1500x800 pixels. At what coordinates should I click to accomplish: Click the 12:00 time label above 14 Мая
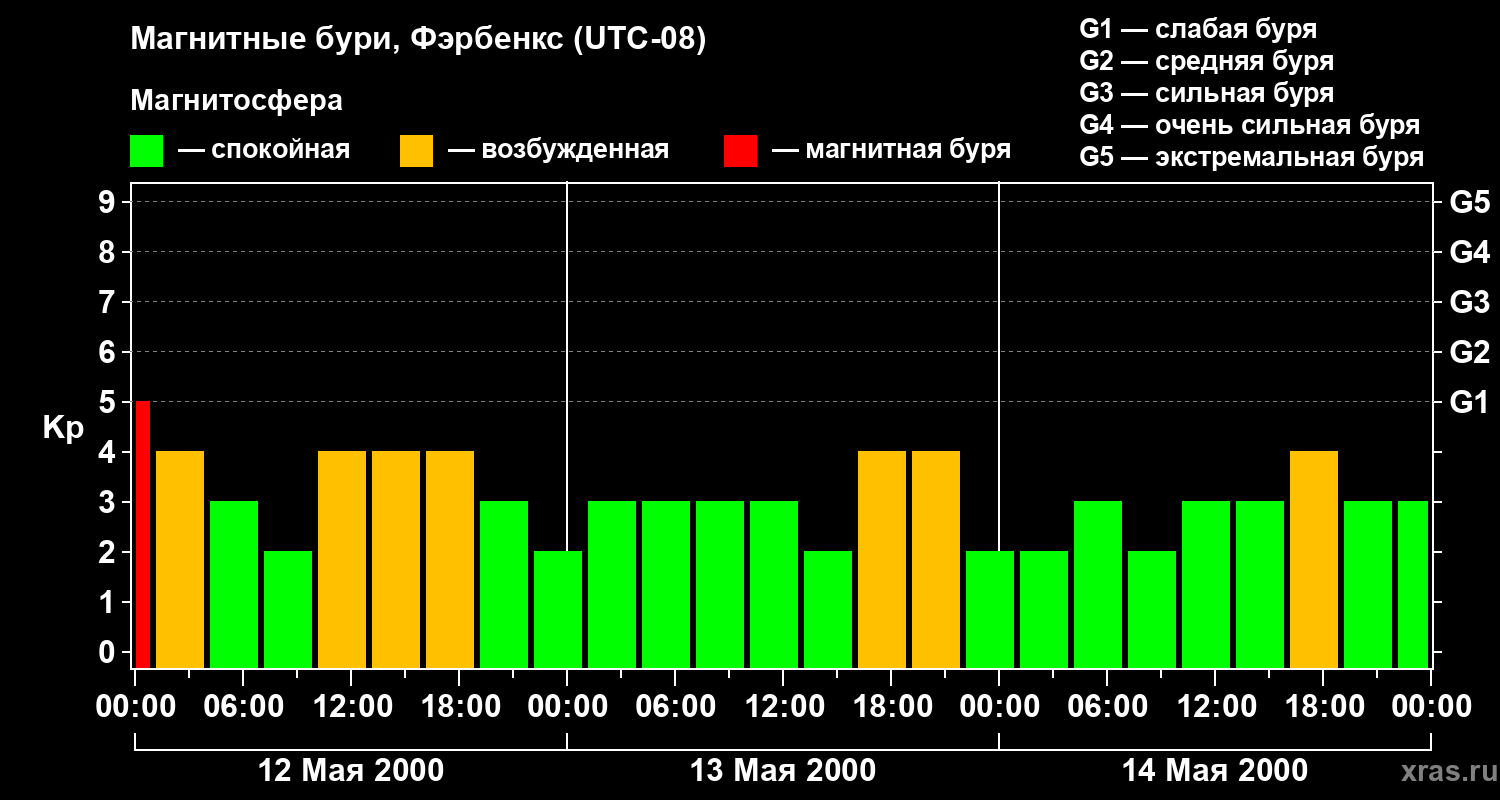click(x=1215, y=707)
